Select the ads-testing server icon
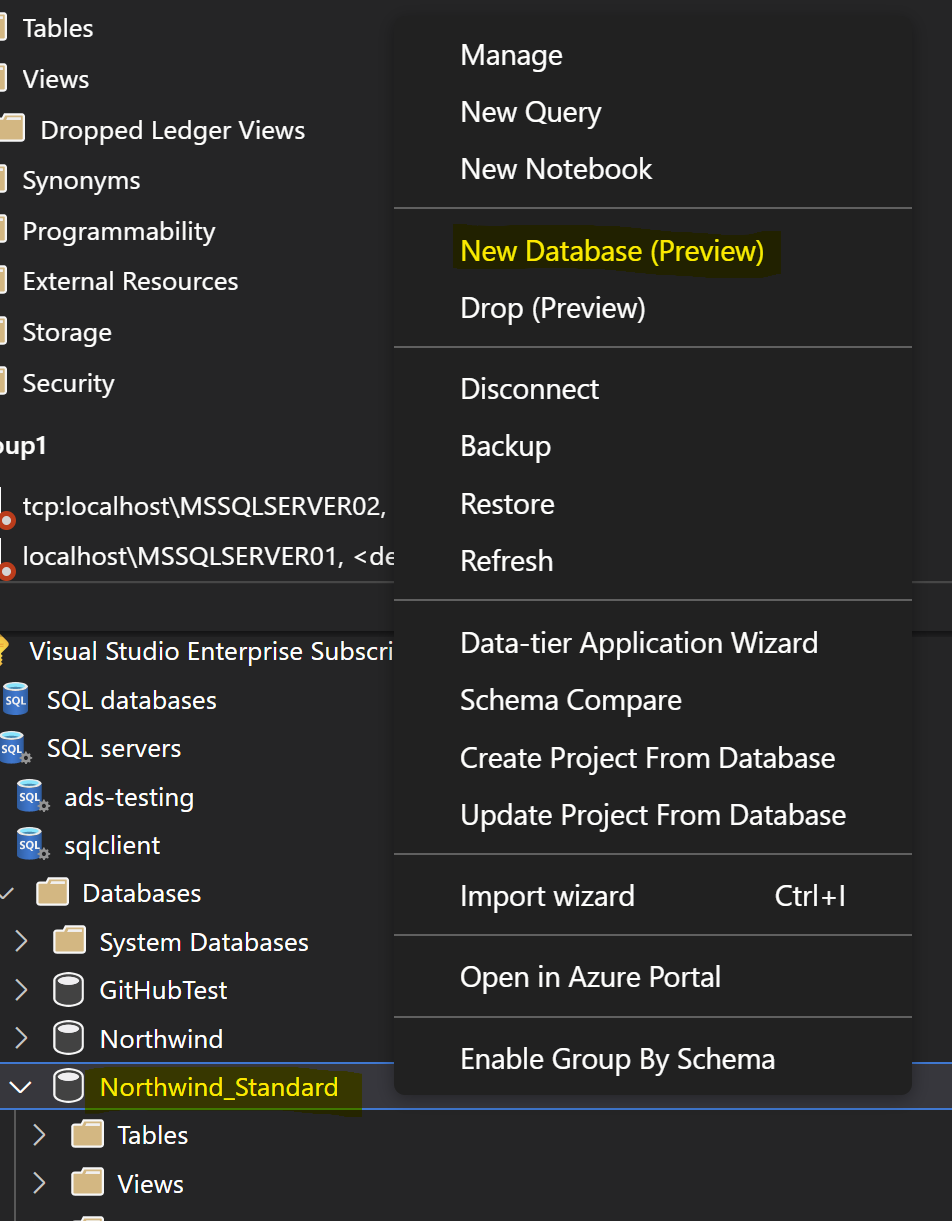 [31, 796]
